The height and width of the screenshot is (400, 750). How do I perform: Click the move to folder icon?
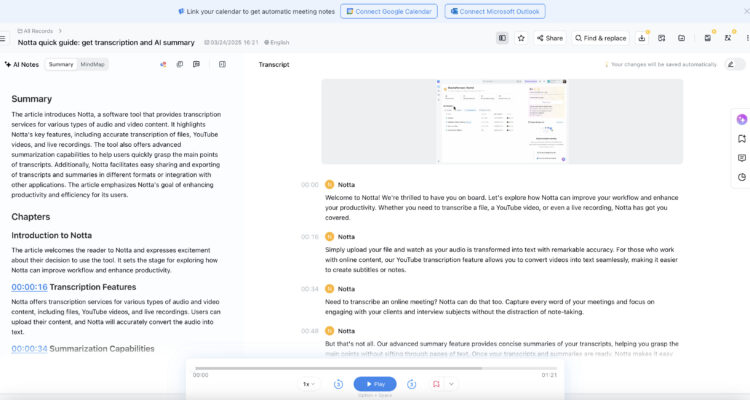pyautogui.click(x=682, y=38)
